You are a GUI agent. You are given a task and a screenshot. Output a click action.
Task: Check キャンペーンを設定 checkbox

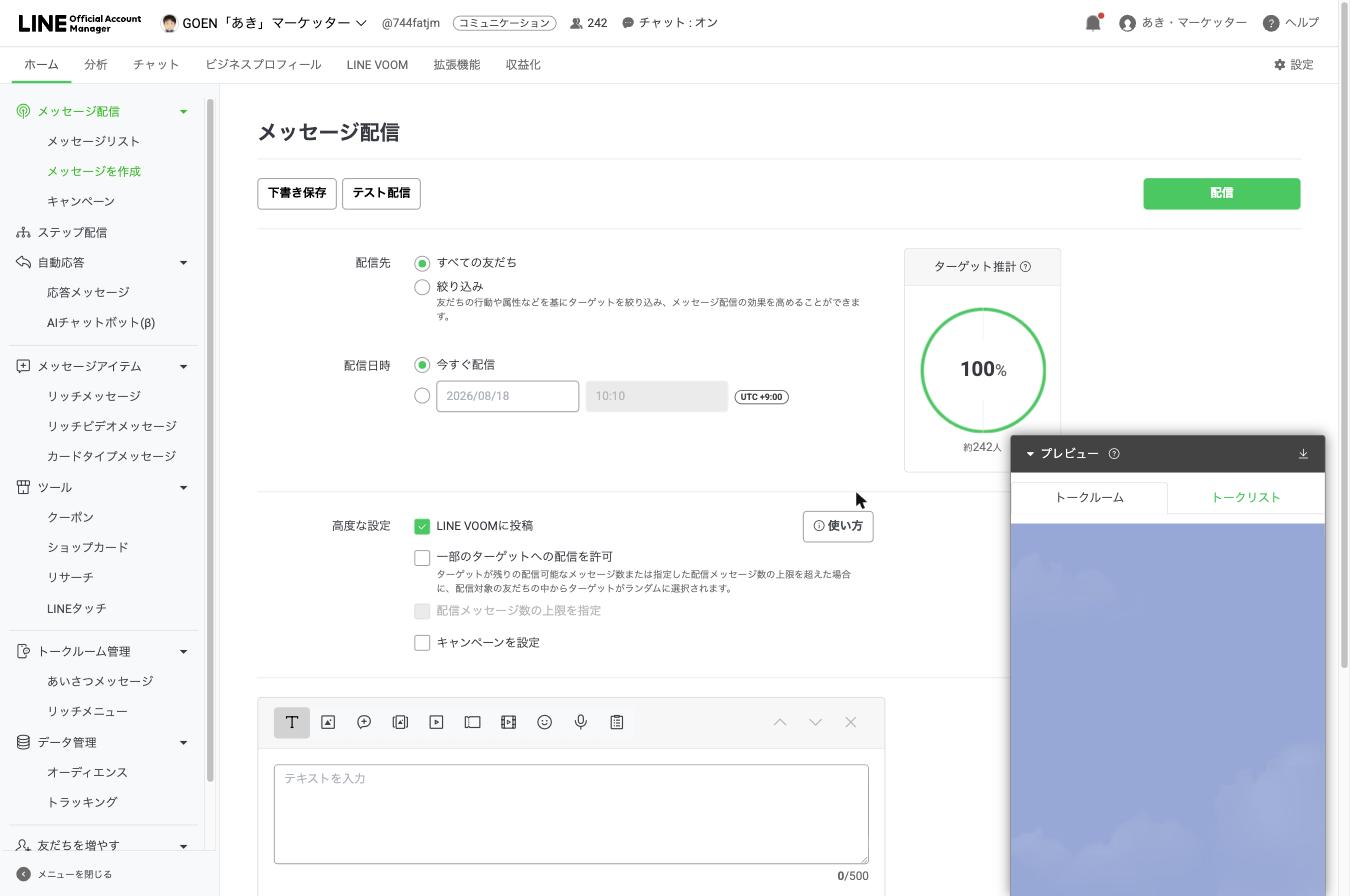[x=422, y=642]
